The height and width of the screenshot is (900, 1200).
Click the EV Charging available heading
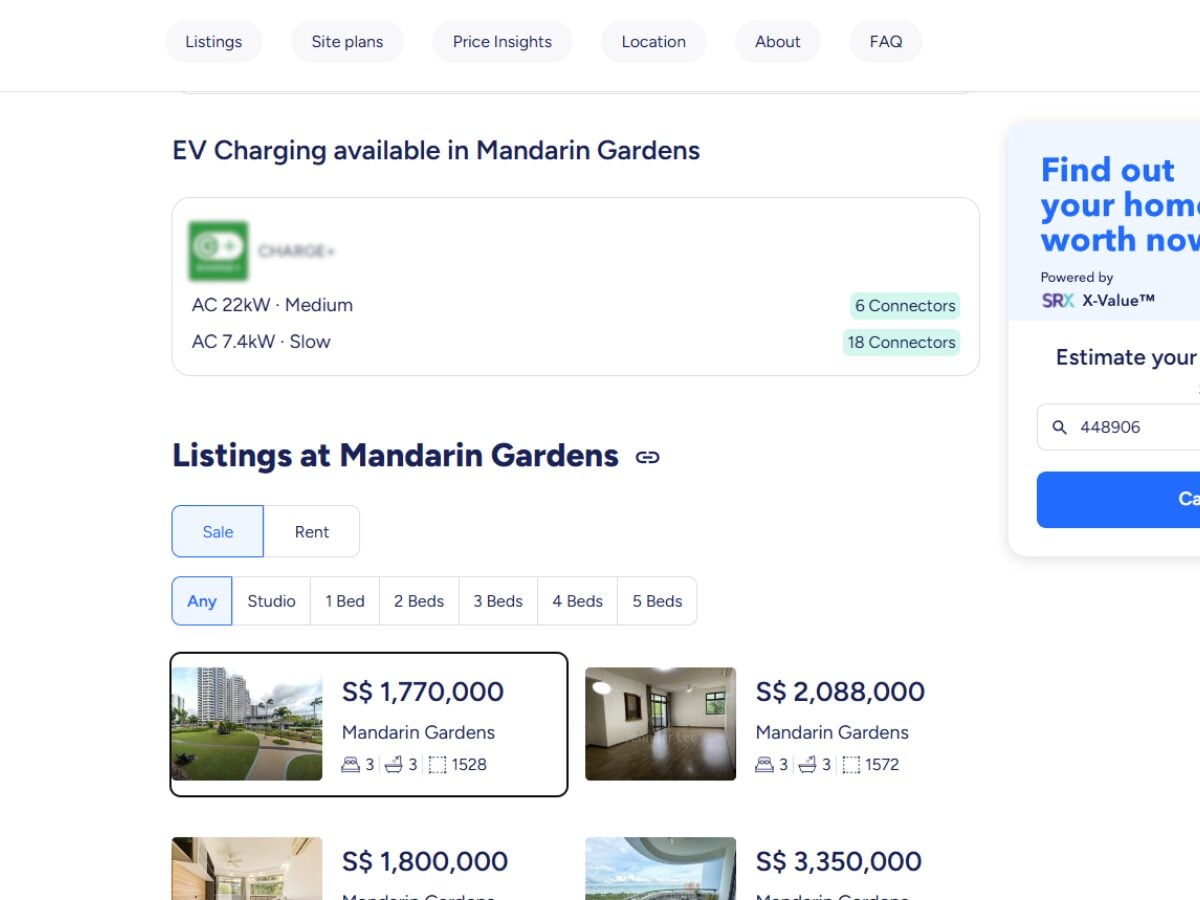436,151
